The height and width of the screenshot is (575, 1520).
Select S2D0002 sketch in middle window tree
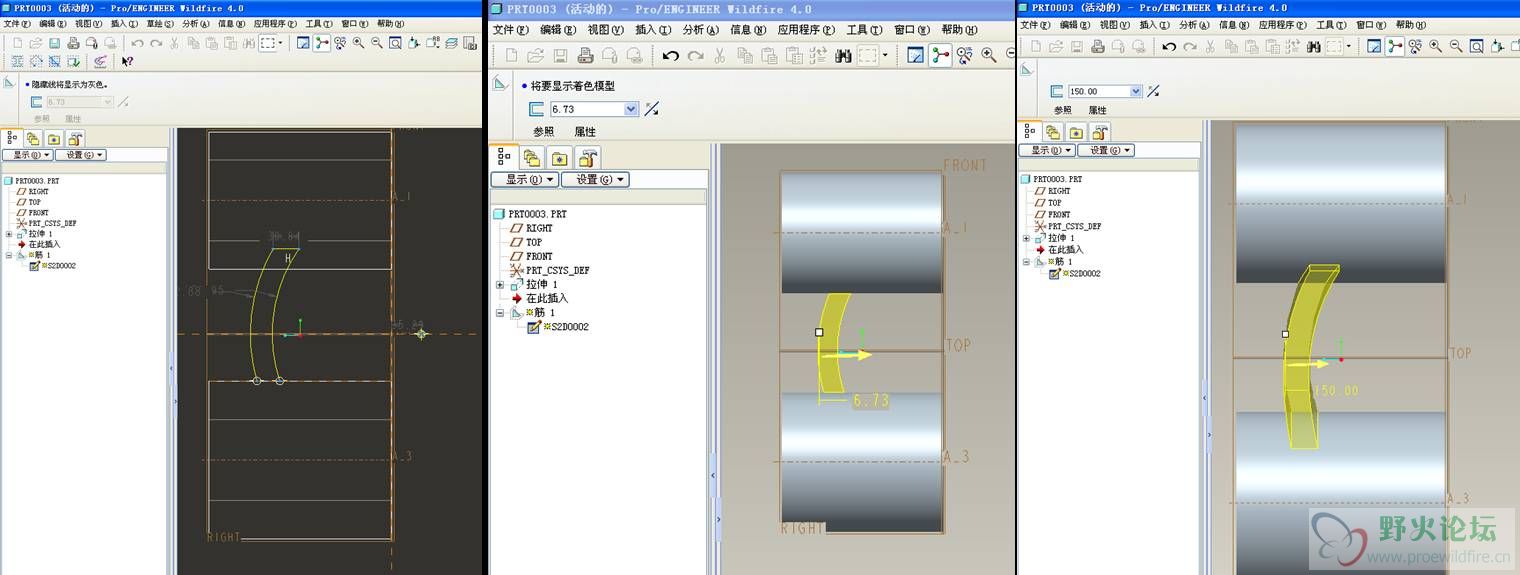pos(570,327)
